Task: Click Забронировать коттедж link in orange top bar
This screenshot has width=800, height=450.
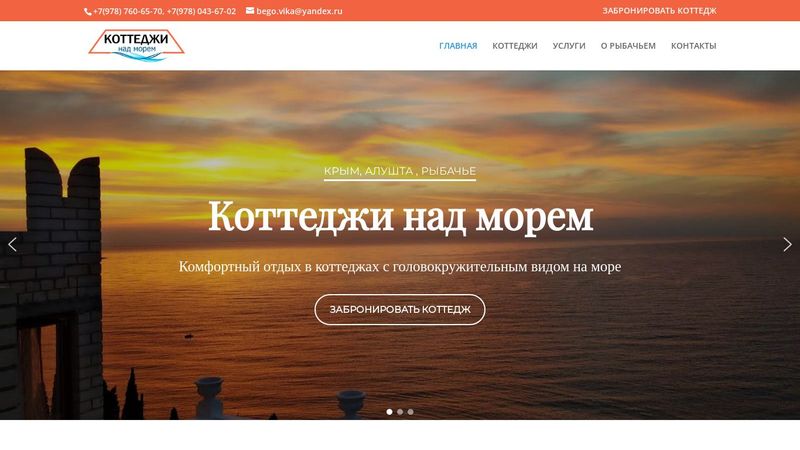Action: 659,11
